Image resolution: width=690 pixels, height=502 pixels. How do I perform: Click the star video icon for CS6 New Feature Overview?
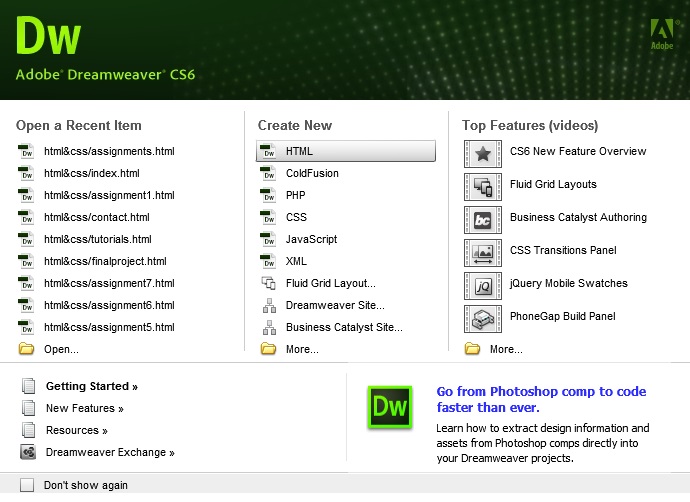483,154
